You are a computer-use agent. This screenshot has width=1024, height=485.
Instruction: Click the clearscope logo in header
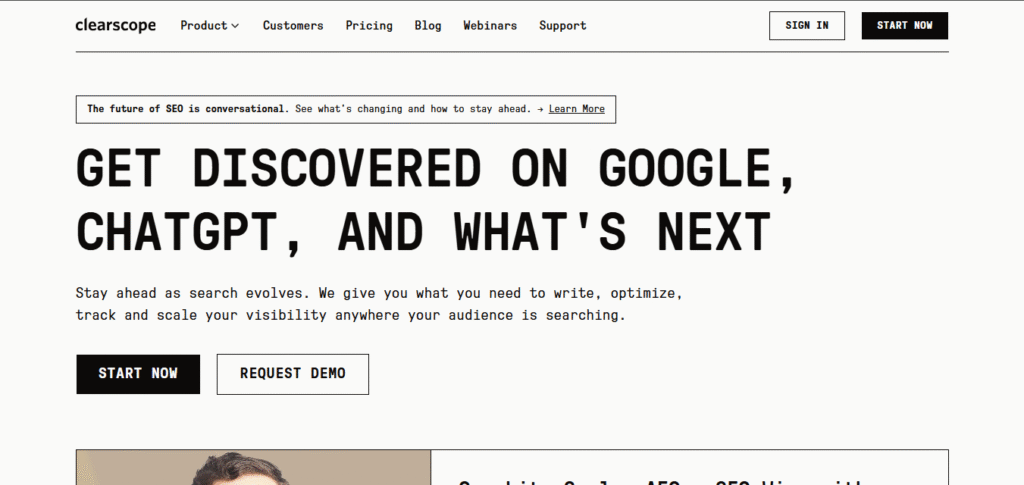click(115, 25)
